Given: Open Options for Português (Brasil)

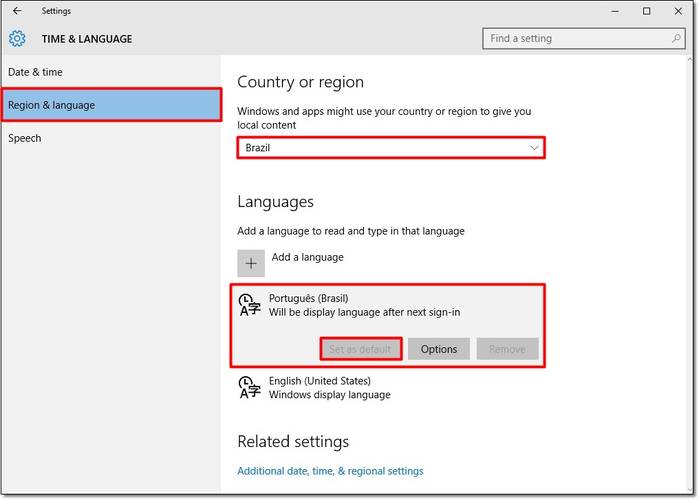Looking at the screenshot, I should (439, 349).
